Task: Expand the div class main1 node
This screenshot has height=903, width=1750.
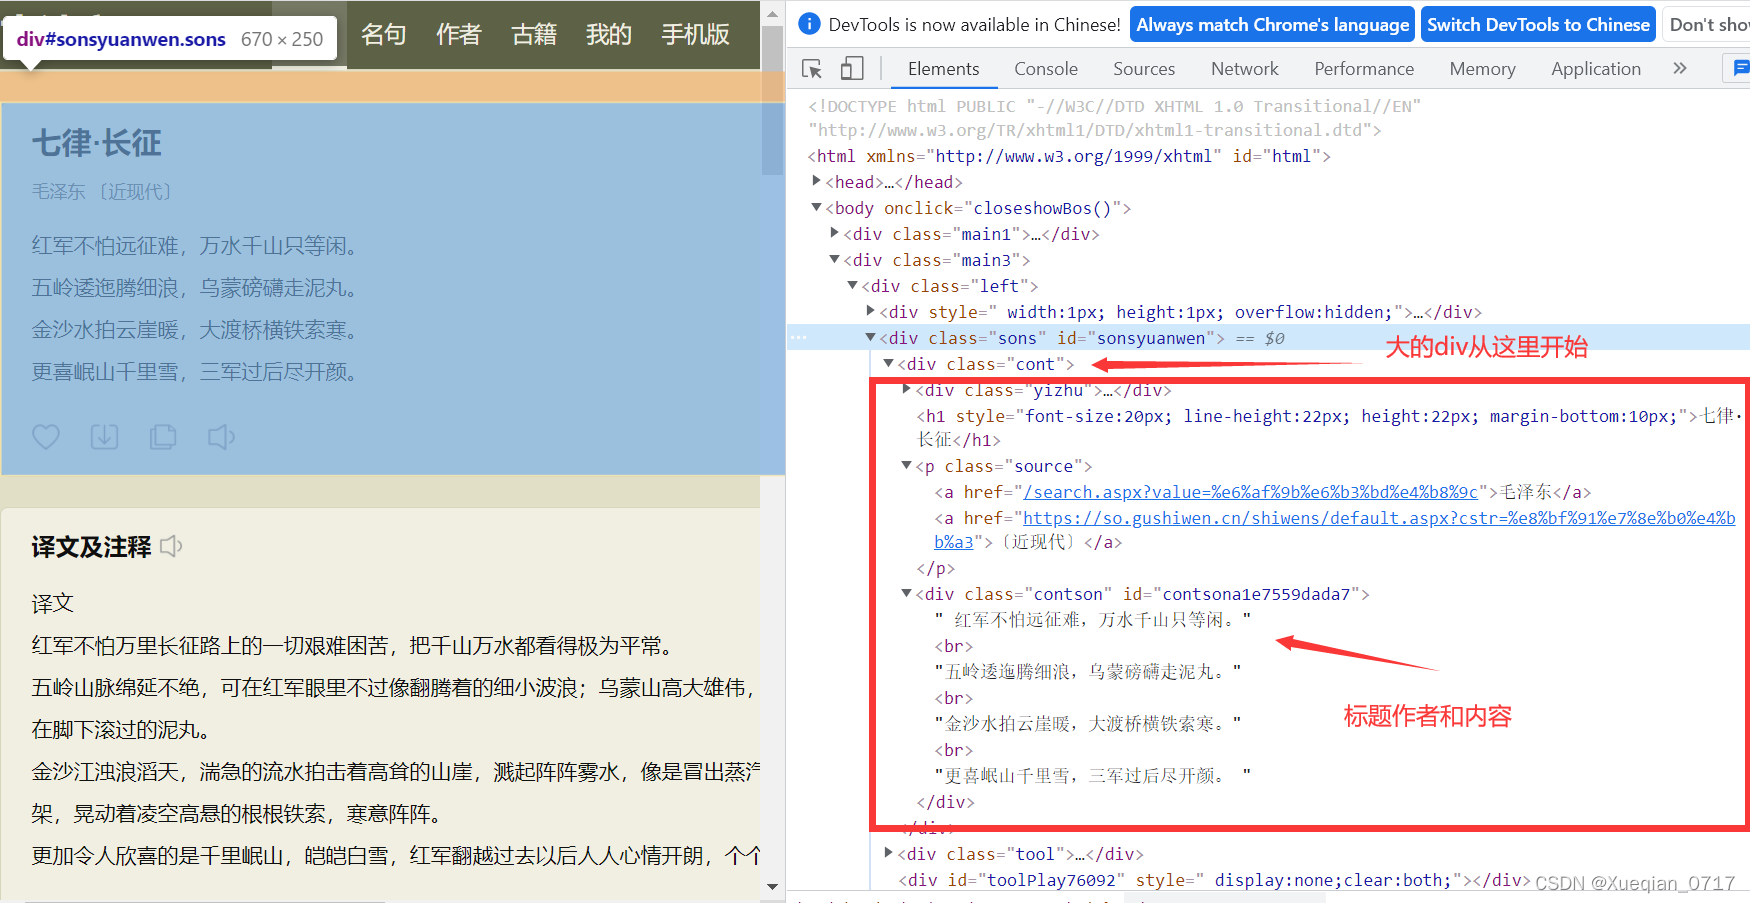Action: pyautogui.click(x=835, y=233)
